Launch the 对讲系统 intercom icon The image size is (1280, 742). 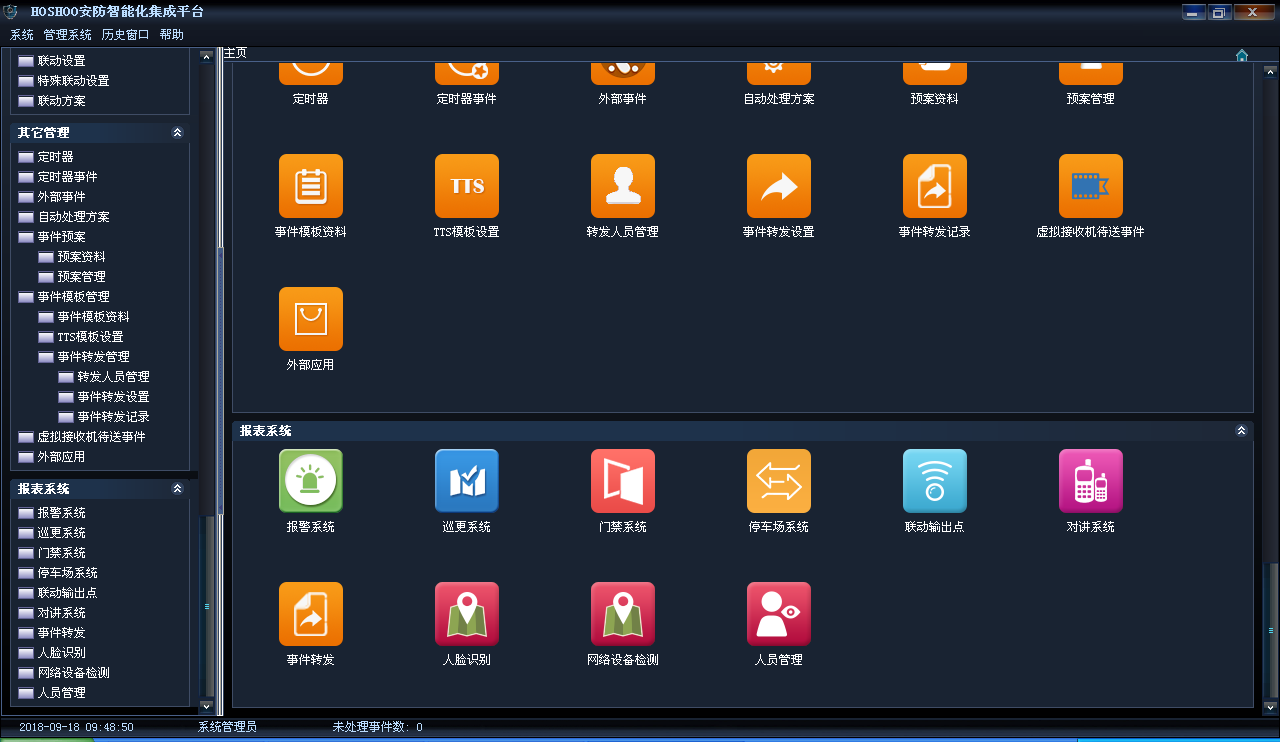pos(1090,481)
